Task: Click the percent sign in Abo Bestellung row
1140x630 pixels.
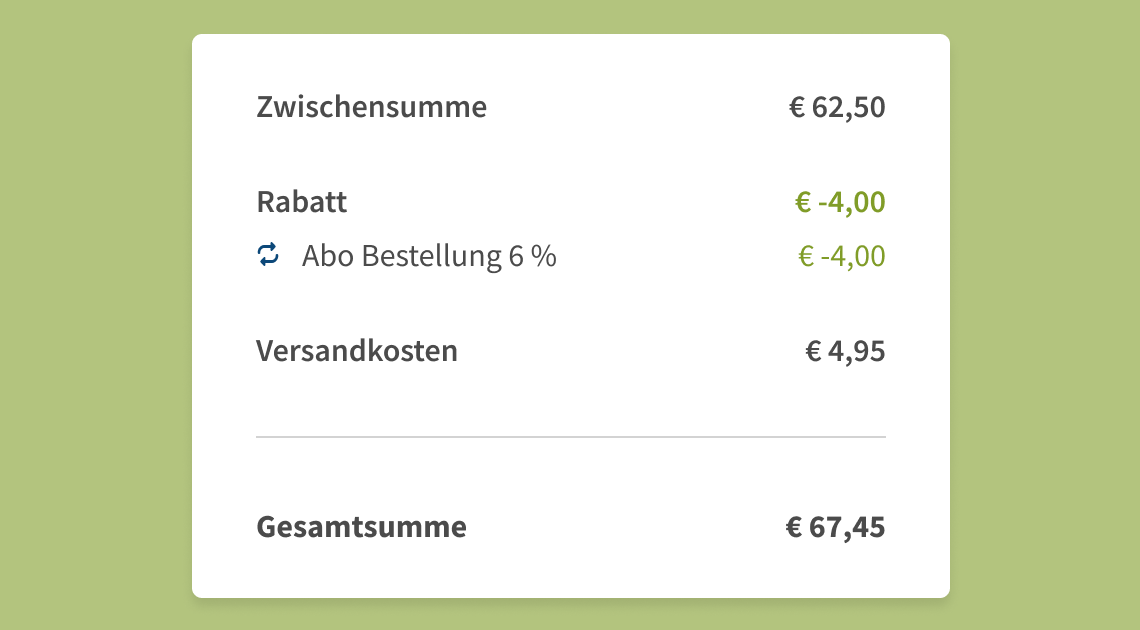Action: coord(544,256)
